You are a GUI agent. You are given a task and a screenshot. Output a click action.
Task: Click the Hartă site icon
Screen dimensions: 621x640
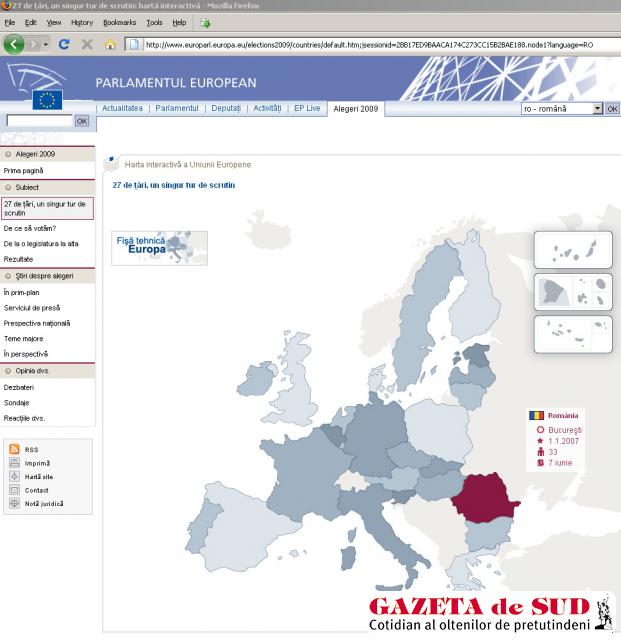(14, 476)
